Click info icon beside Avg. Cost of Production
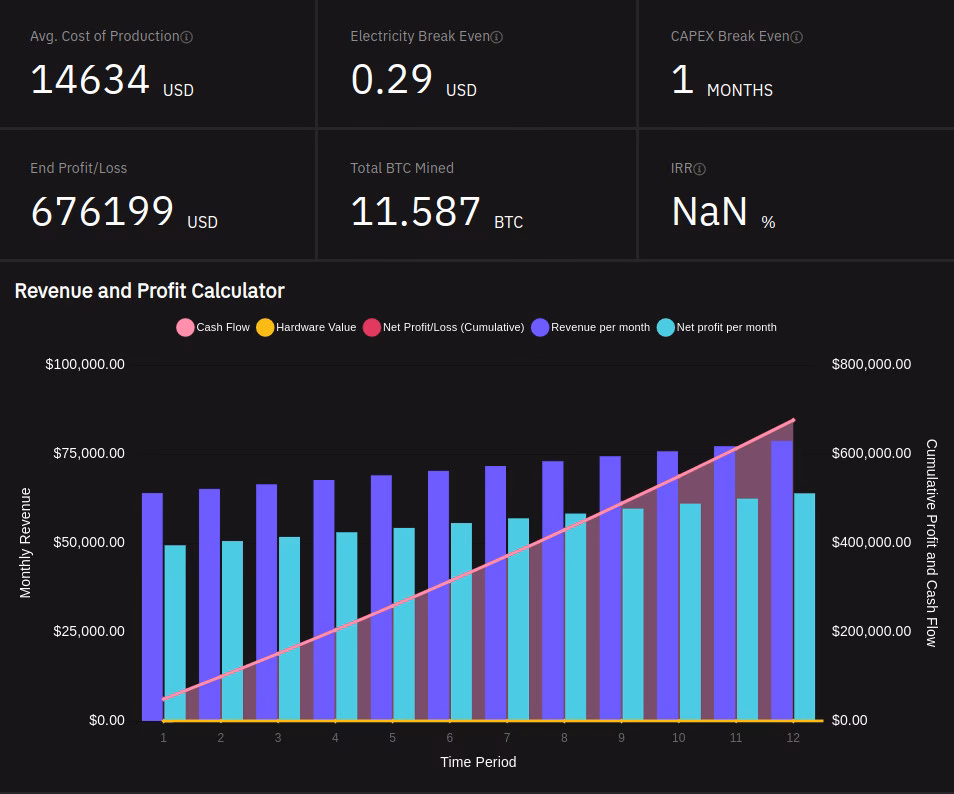The height and width of the screenshot is (794, 954). tap(187, 37)
